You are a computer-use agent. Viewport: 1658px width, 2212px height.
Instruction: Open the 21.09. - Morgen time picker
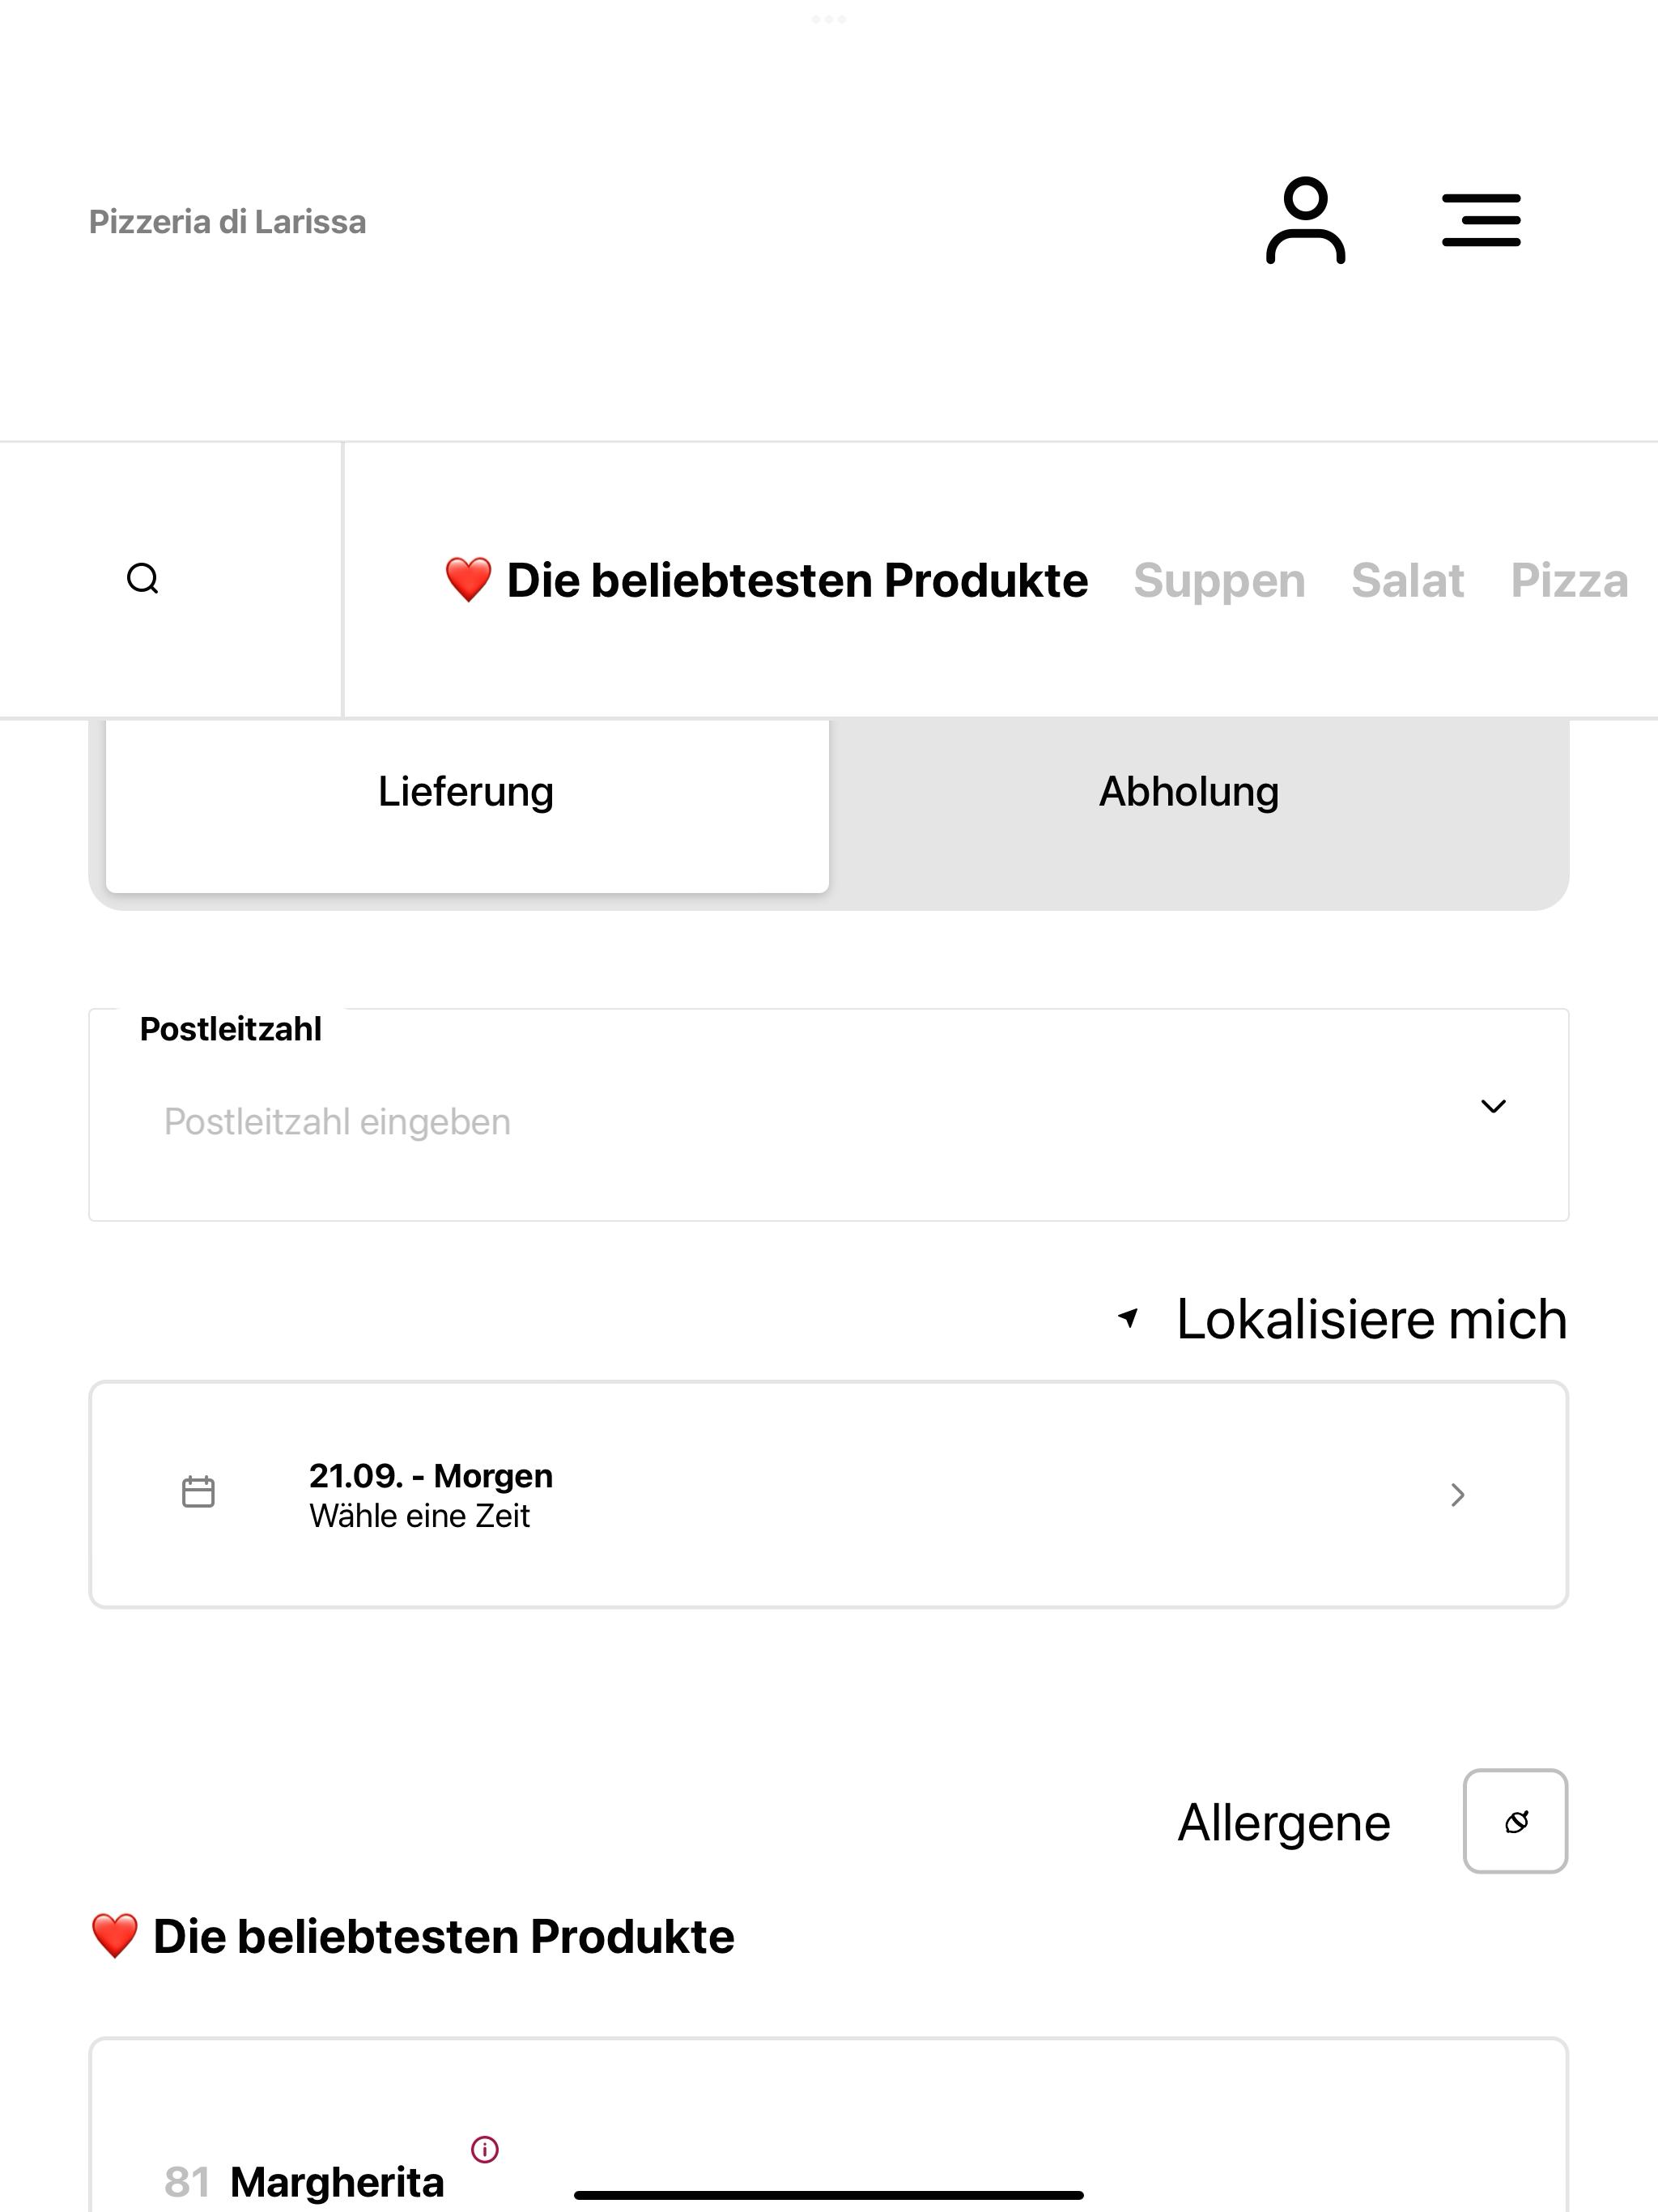[829, 1495]
